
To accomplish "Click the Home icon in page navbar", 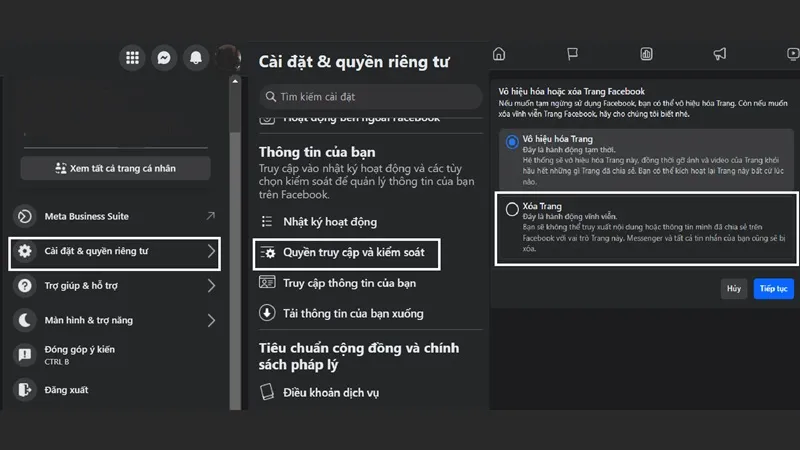I will (x=499, y=54).
